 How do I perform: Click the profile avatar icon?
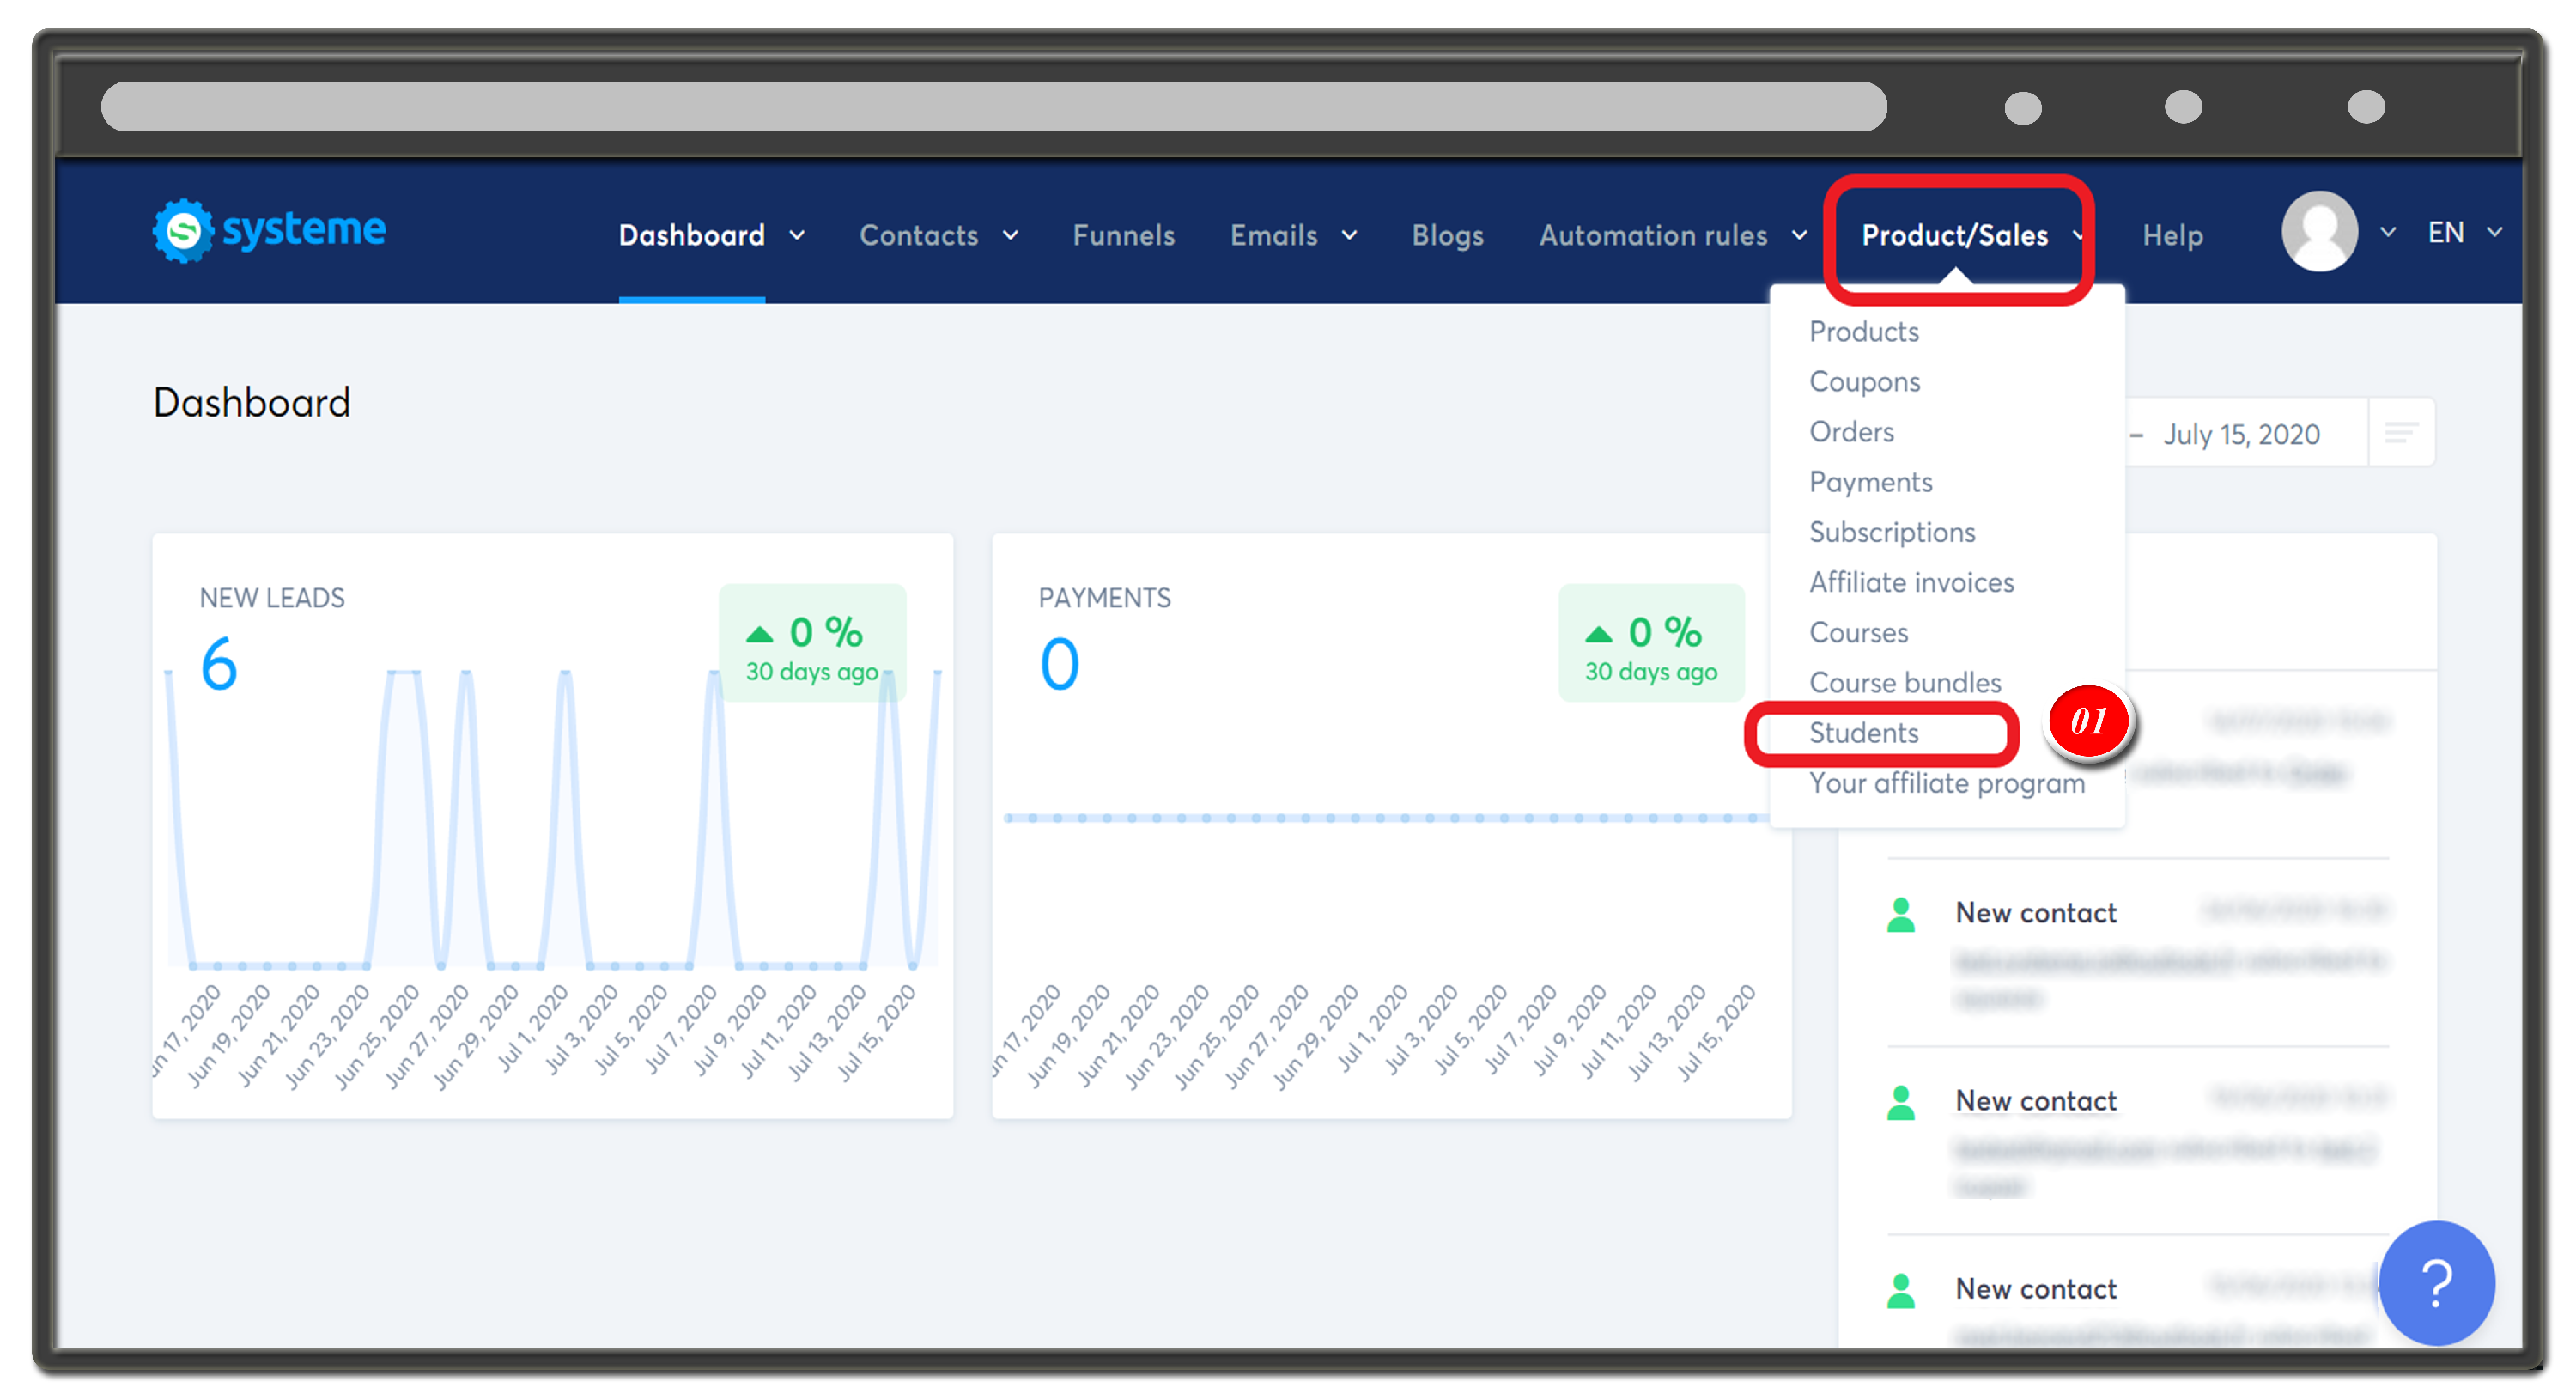[x=2320, y=231]
